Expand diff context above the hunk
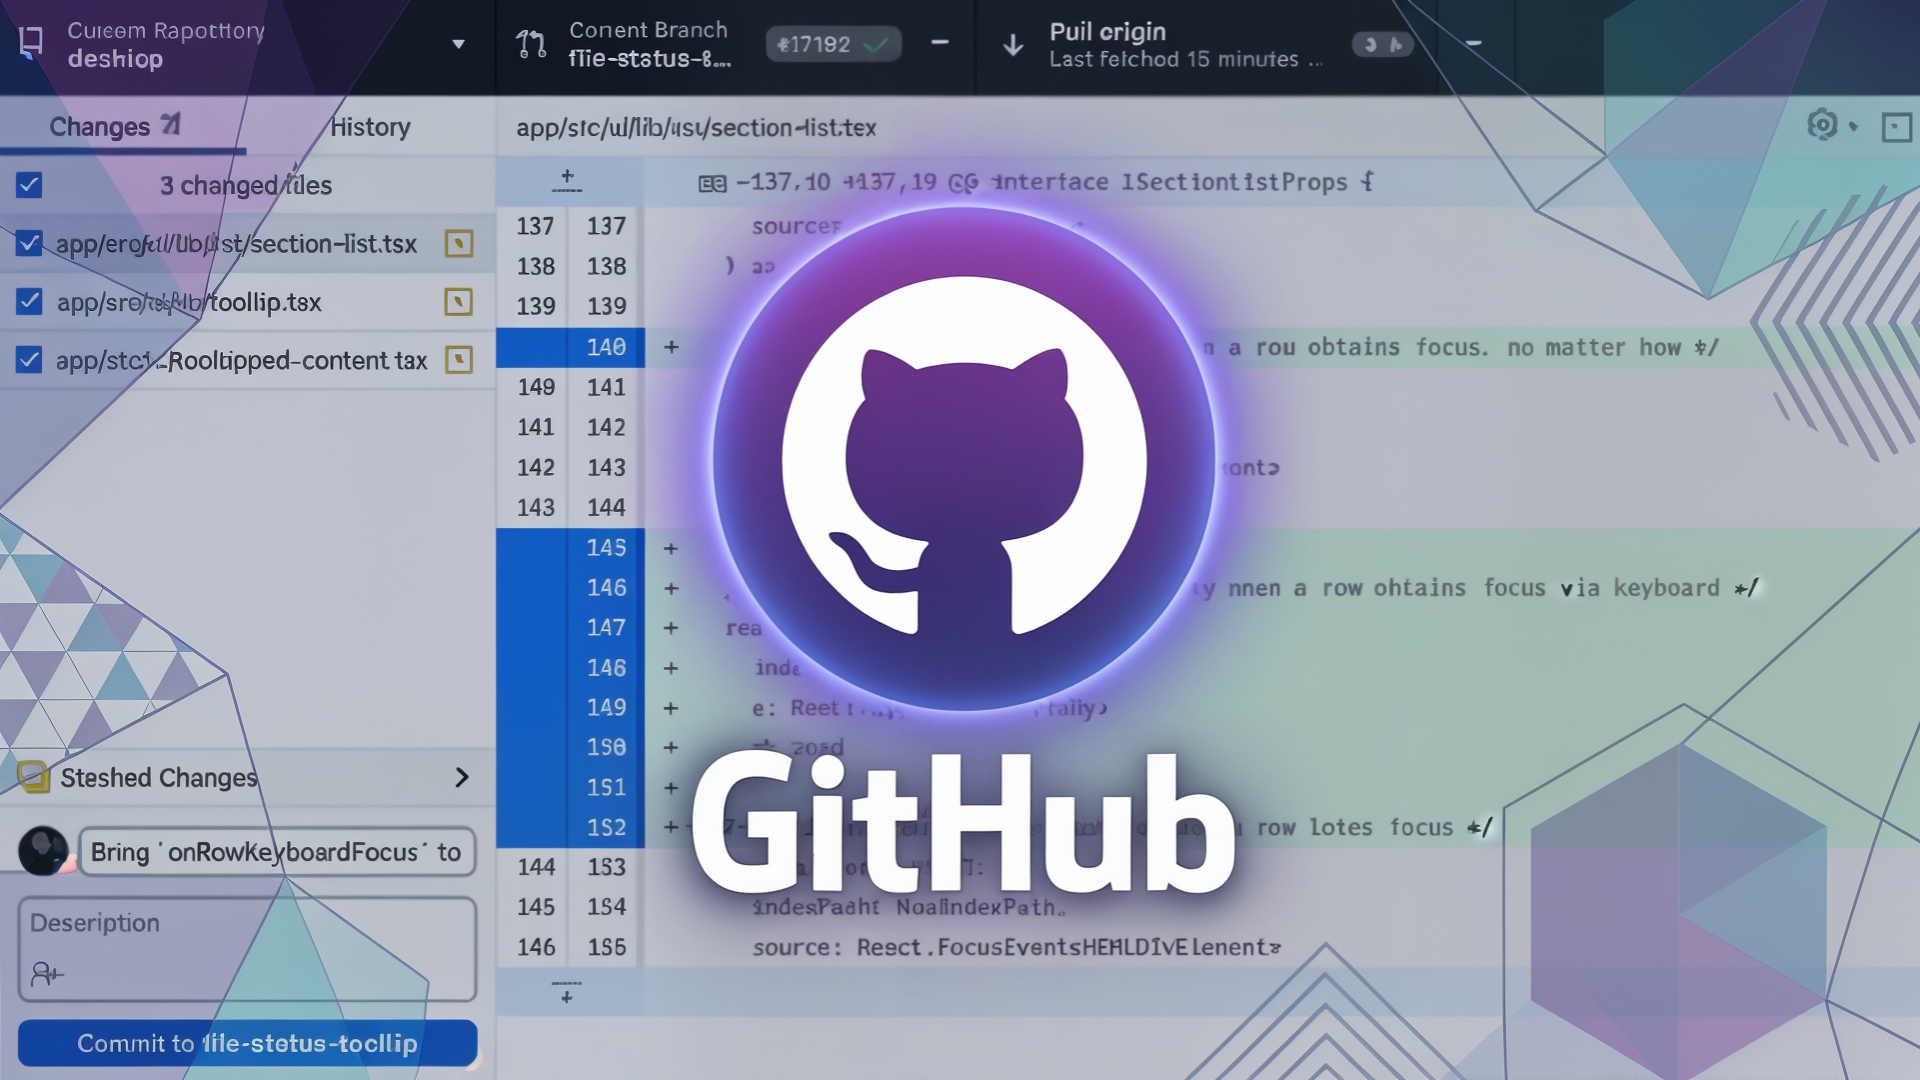 pyautogui.click(x=567, y=181)
